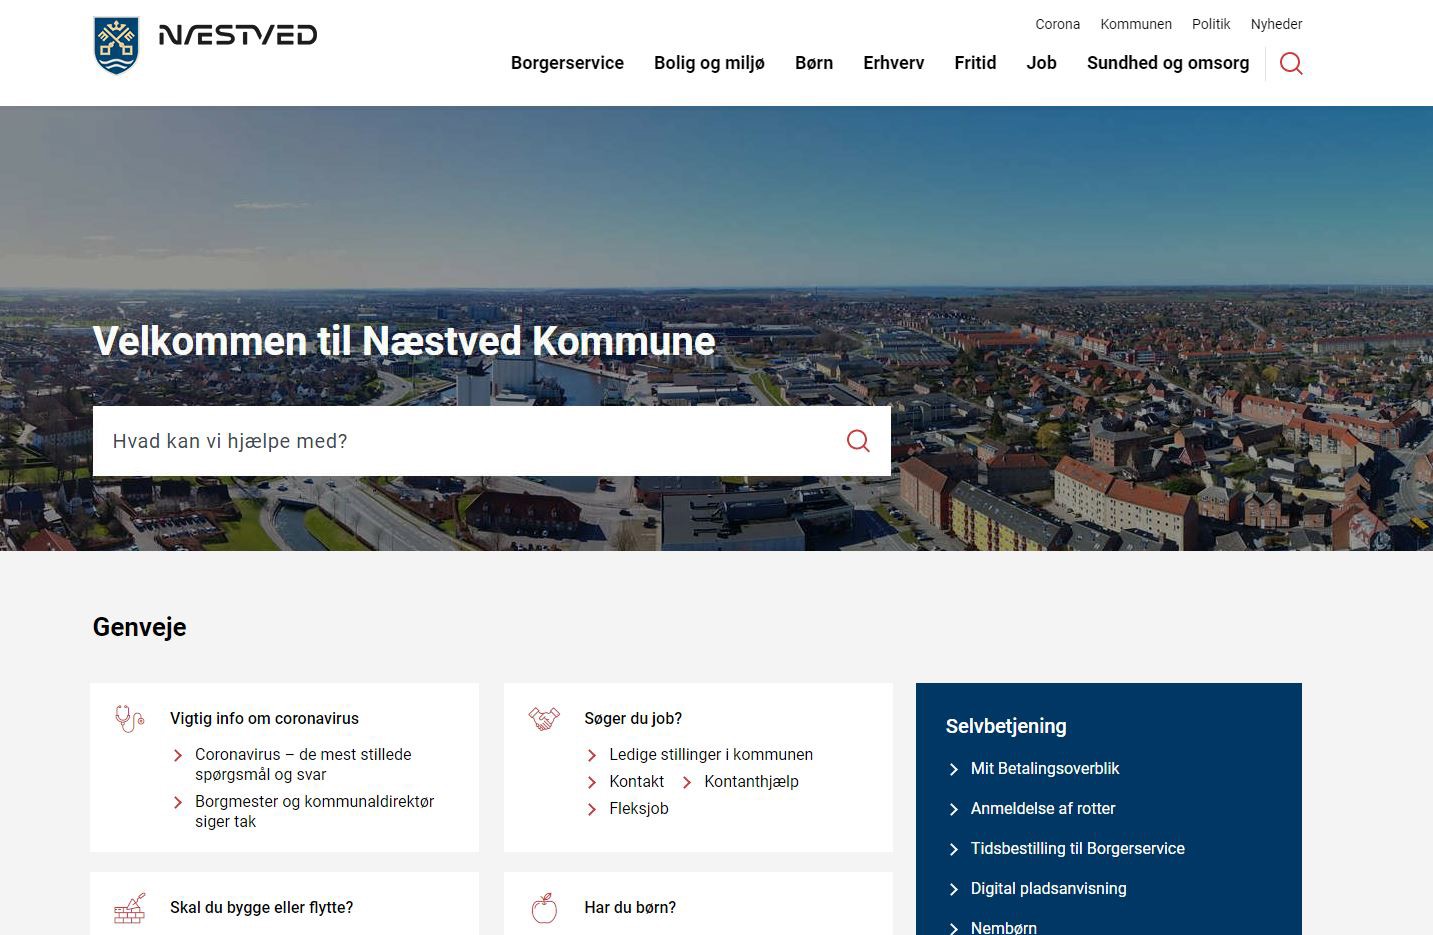
Task: Click the red arrow before Fleksjob
Action: pyautogui.click(x=592, y=810)
